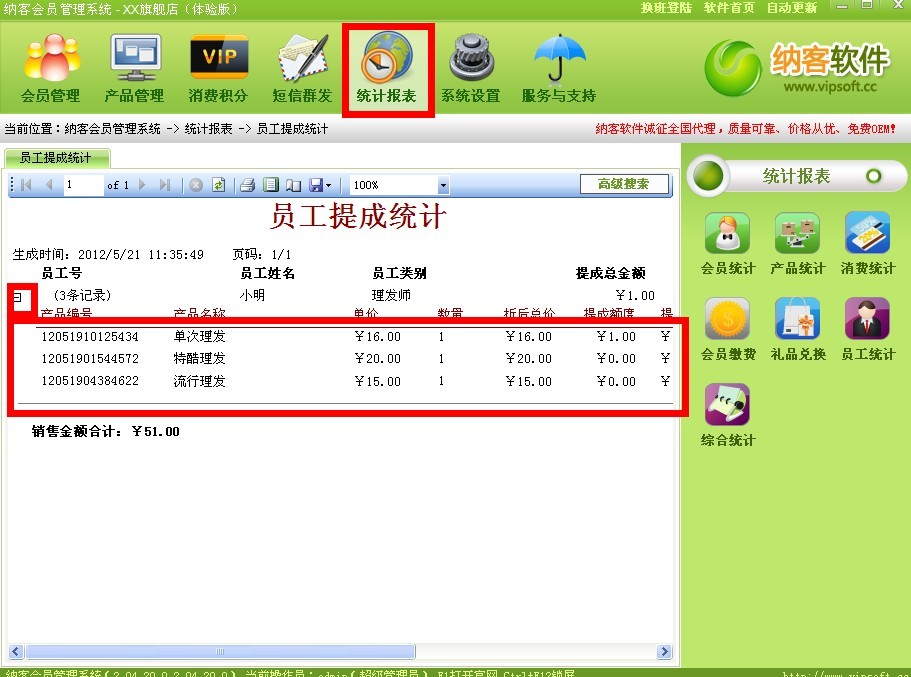Open 短信群发 SMS broadcast module
Image resolution: width=911 pixels, height=677 pixels.
(x=302, y=68)
